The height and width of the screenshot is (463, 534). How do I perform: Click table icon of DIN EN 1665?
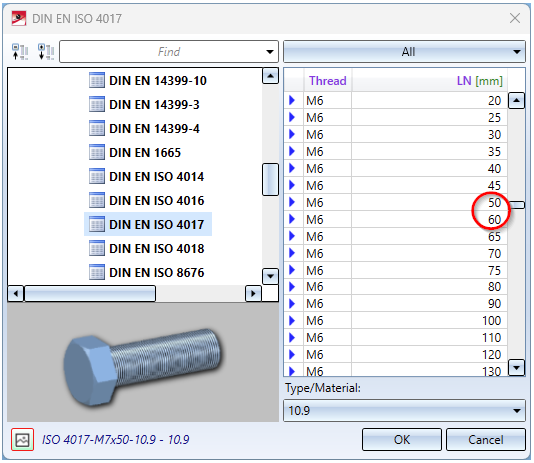(x=97, y=152)
